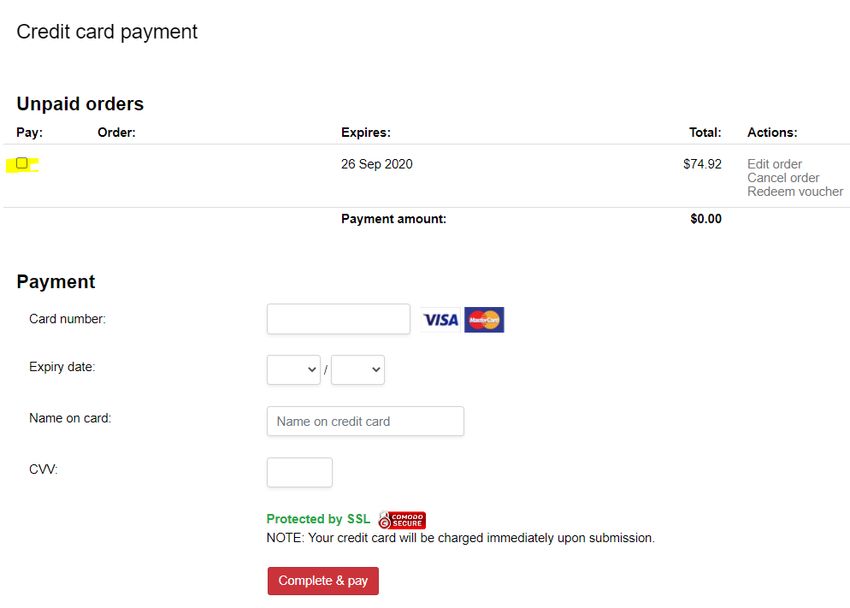The image size is (850, 608).
Task: Click the Edit order link
Action: pyautogui.click(x=774, y=164)
